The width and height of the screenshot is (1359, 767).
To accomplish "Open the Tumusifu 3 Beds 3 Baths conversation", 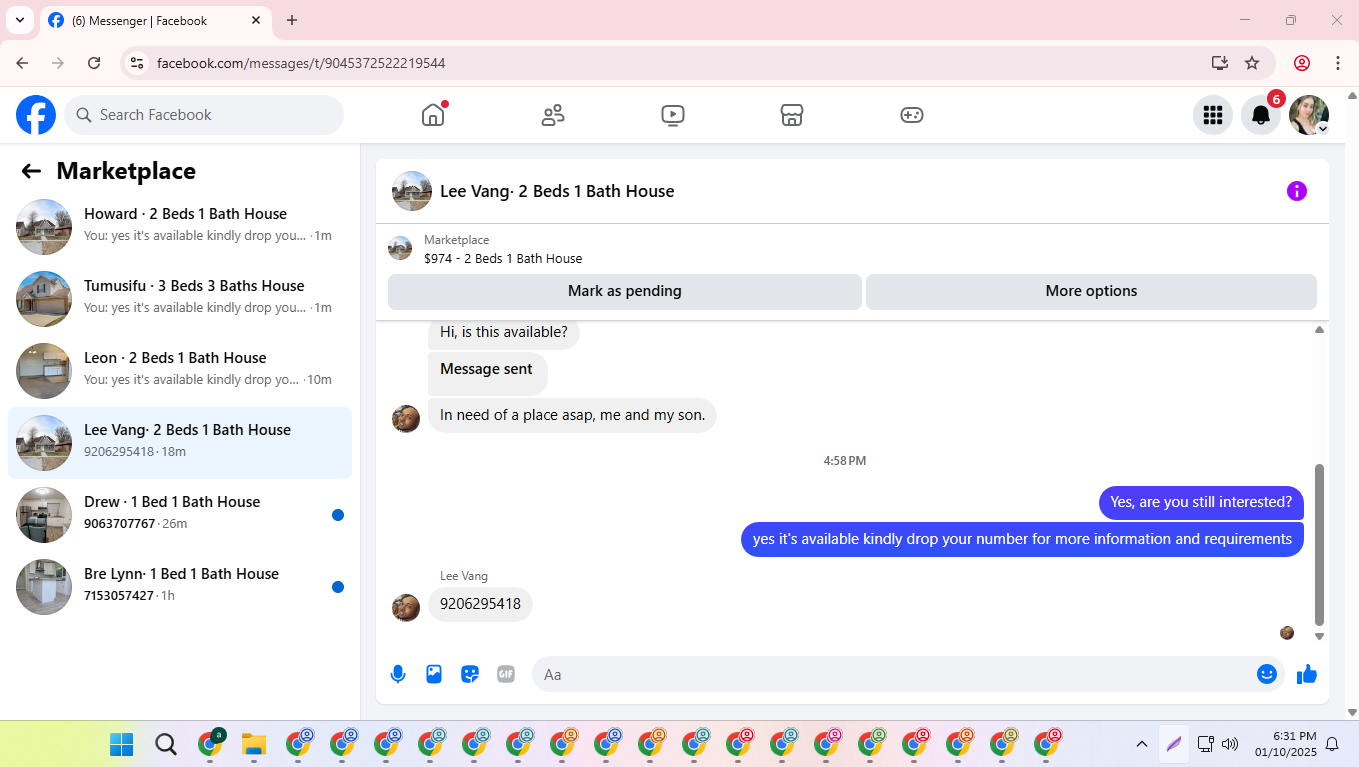I will (180, 299).
